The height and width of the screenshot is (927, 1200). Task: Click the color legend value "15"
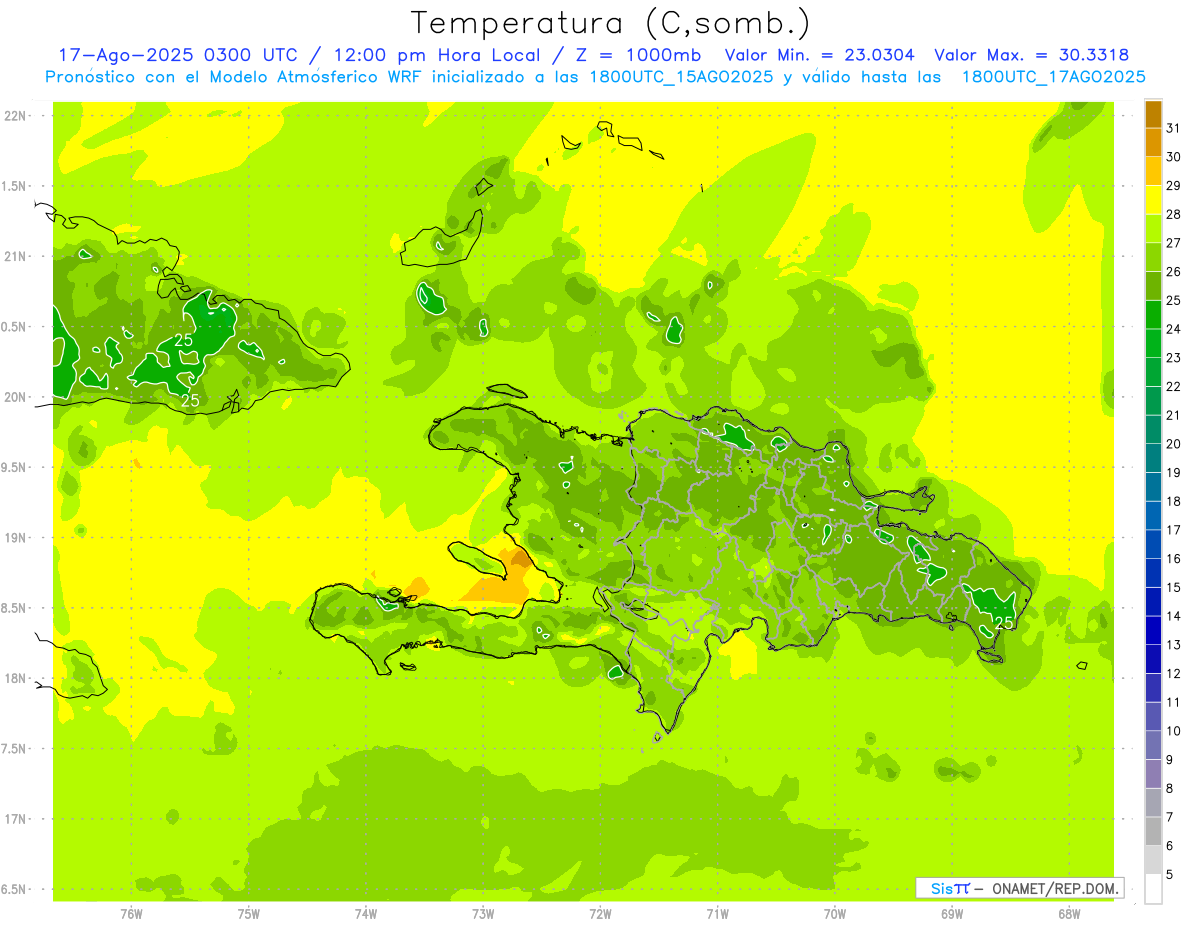[x=1174, y=587]
